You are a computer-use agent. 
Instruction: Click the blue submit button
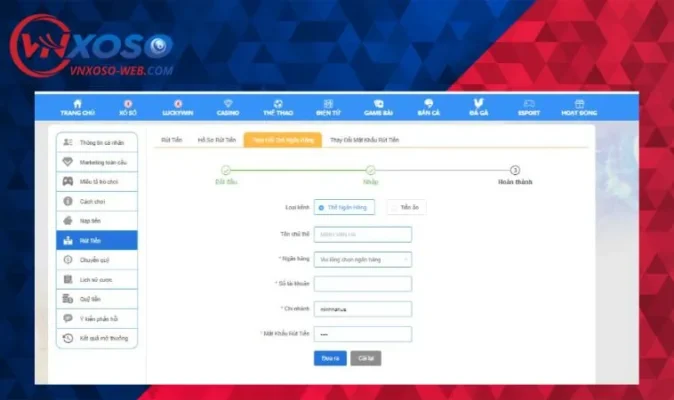[x=330, y=358]
